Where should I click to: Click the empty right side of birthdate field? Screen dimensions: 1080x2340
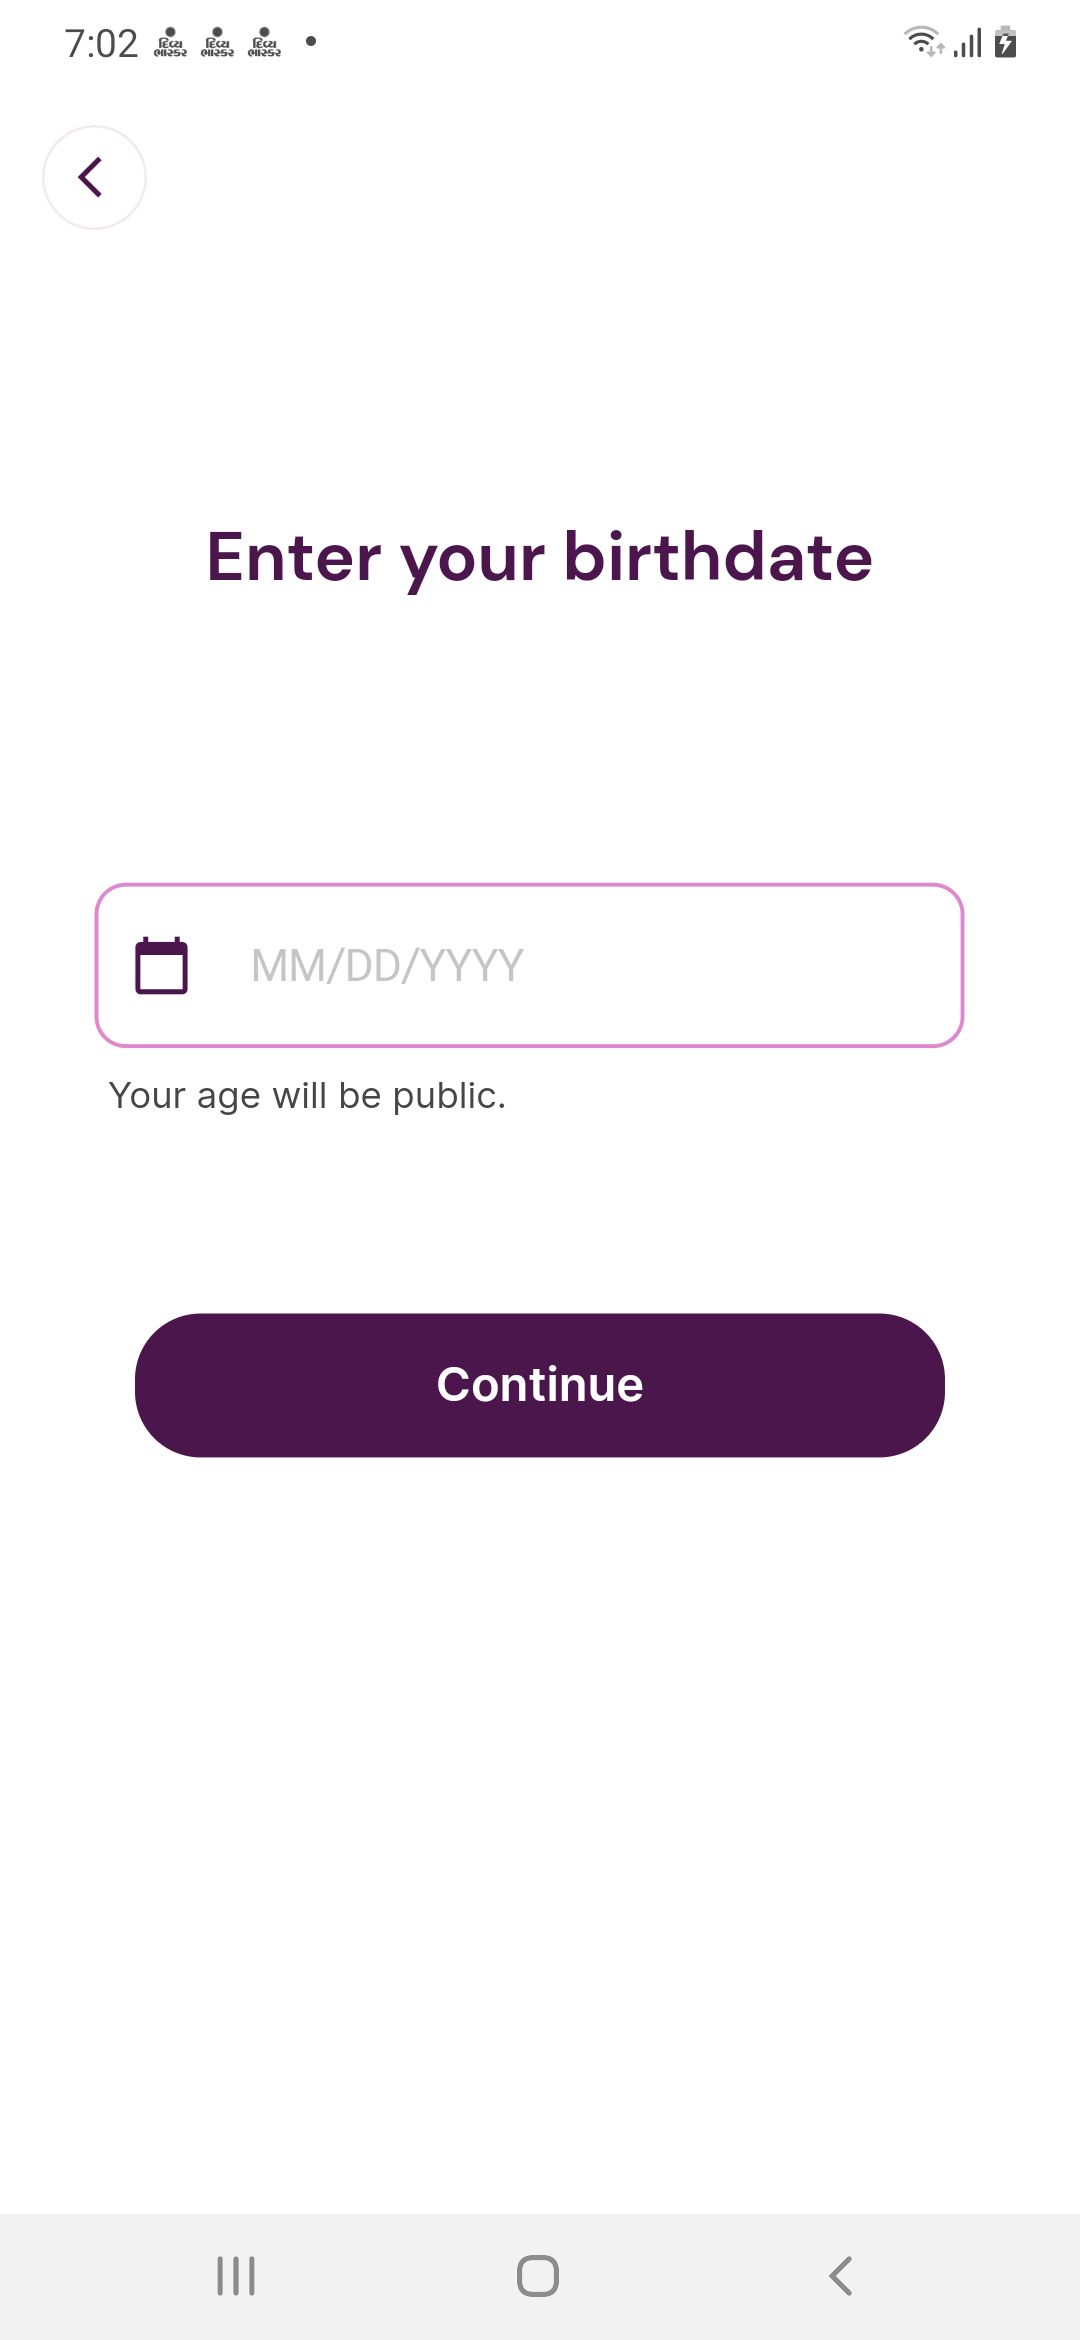point(780,966)
